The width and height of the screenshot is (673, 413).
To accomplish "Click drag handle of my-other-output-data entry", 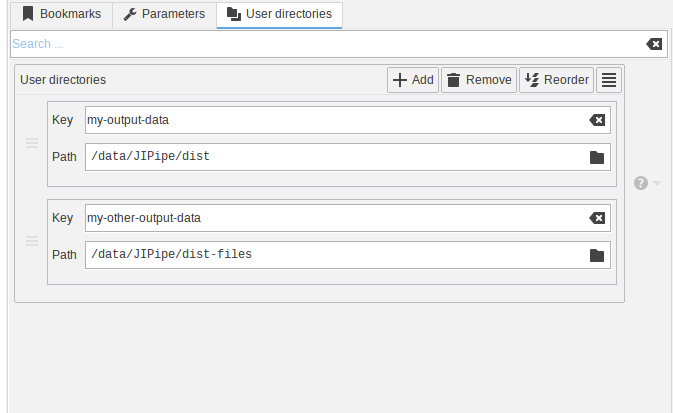I will click(x=31, y=241).
